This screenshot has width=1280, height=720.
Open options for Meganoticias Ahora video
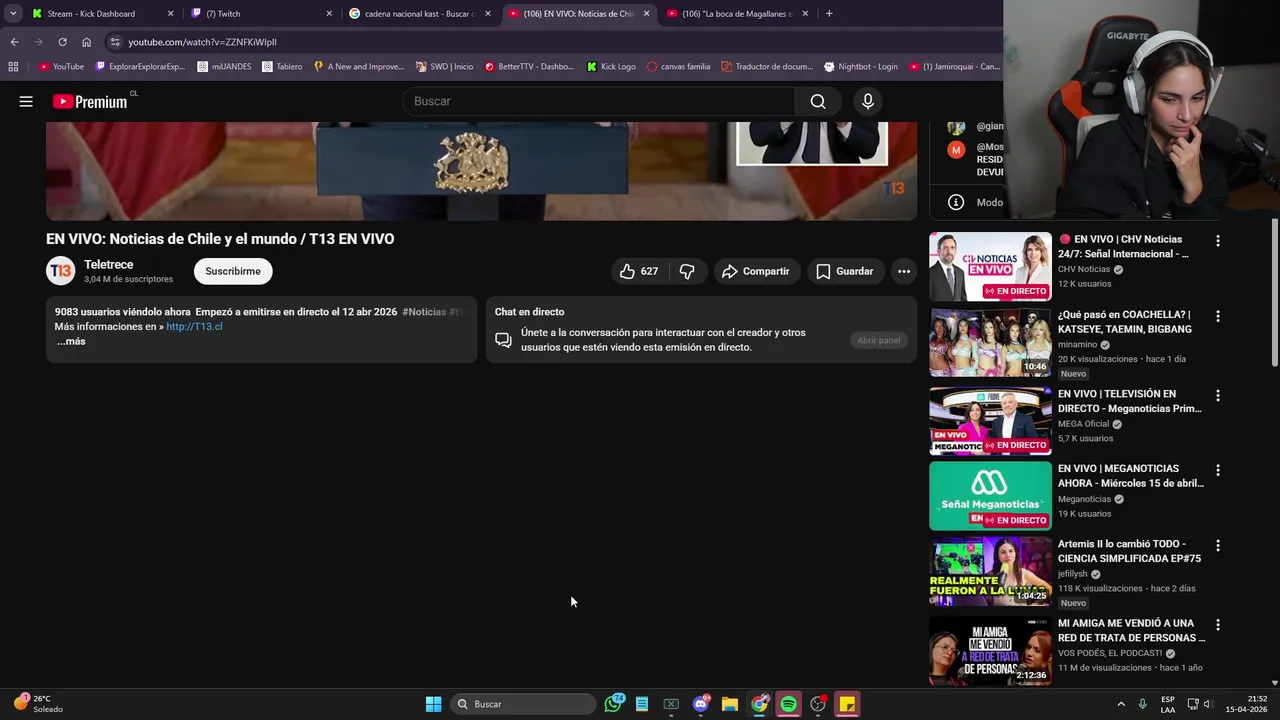point(1217,470)
